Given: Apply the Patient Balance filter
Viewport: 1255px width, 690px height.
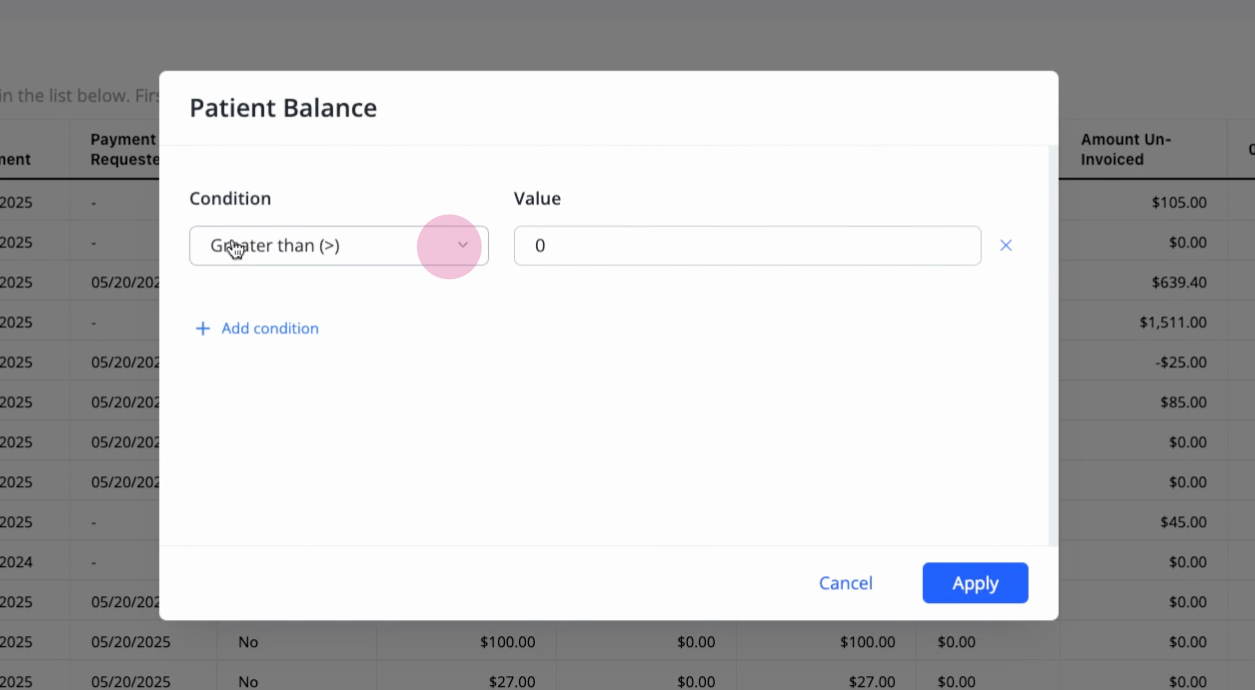Looking at the screenshot, I should [975, 583].
